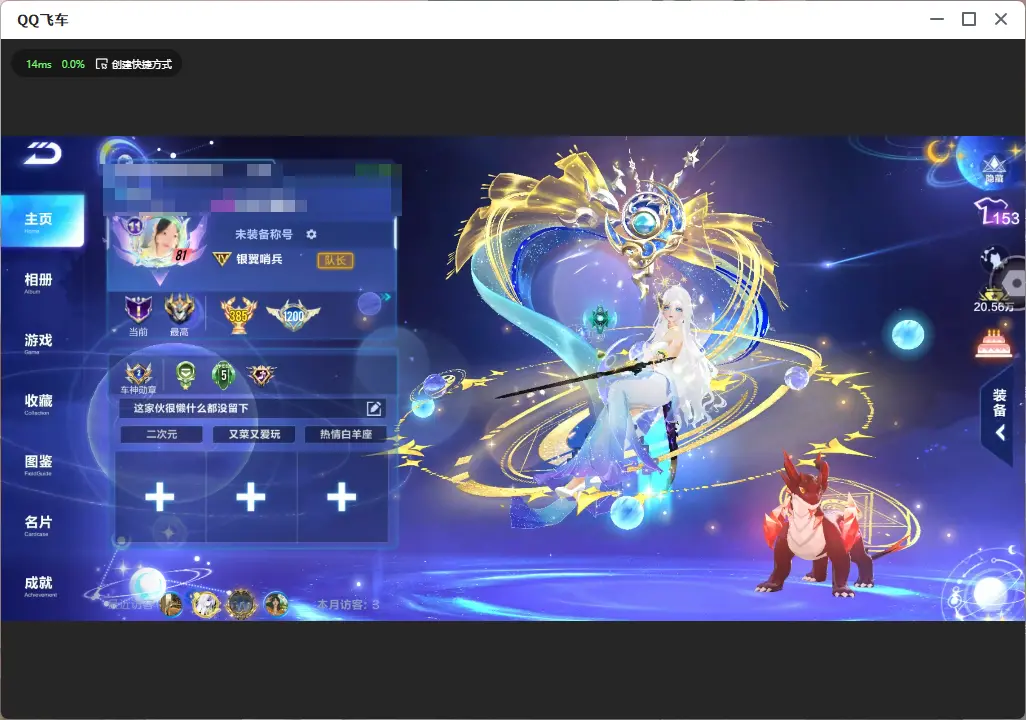
Task: Click the birthday cake icon
Action: point(993,344)
